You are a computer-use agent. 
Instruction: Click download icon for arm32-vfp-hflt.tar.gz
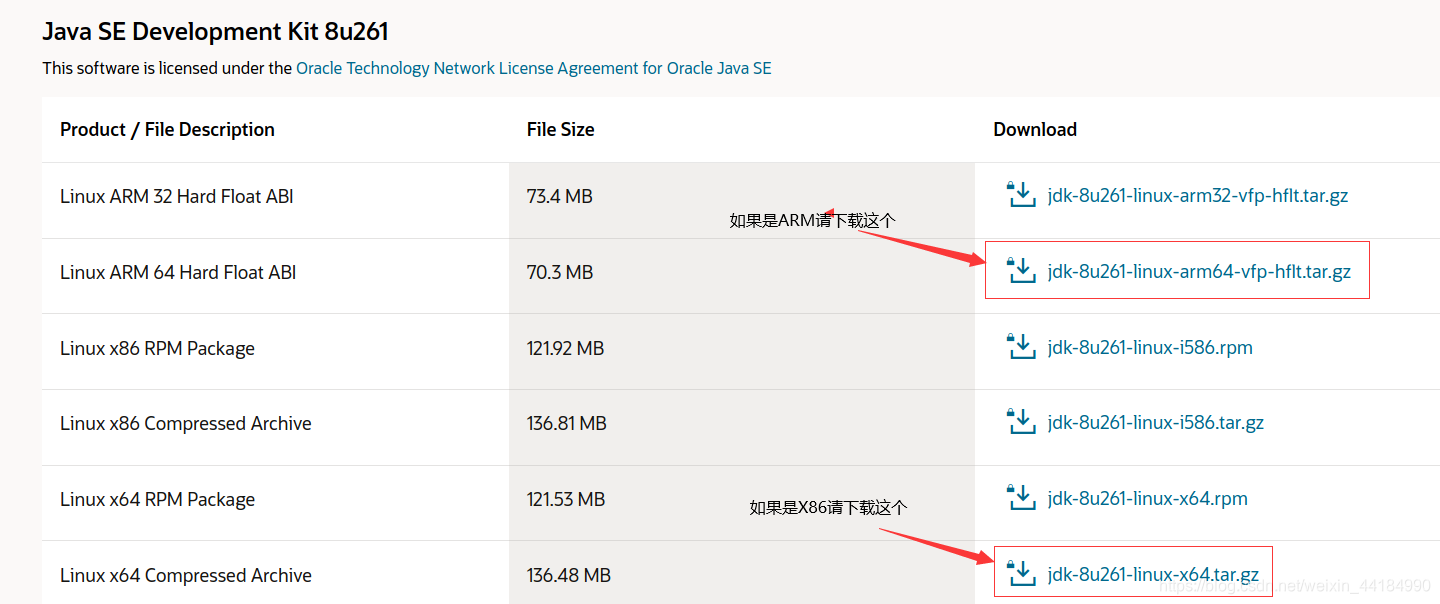tap(1020, 194)
